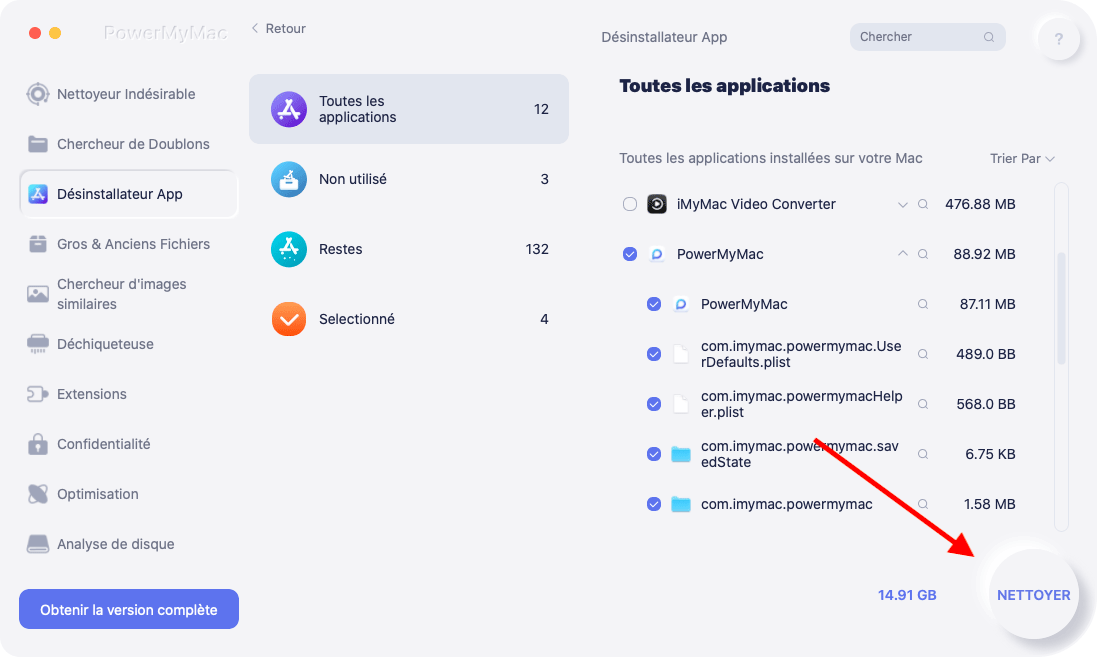The image size is (1097, 657).
Task: Reveal iMyMac Video Converter via magnifier icon
Action: [923, 204]
